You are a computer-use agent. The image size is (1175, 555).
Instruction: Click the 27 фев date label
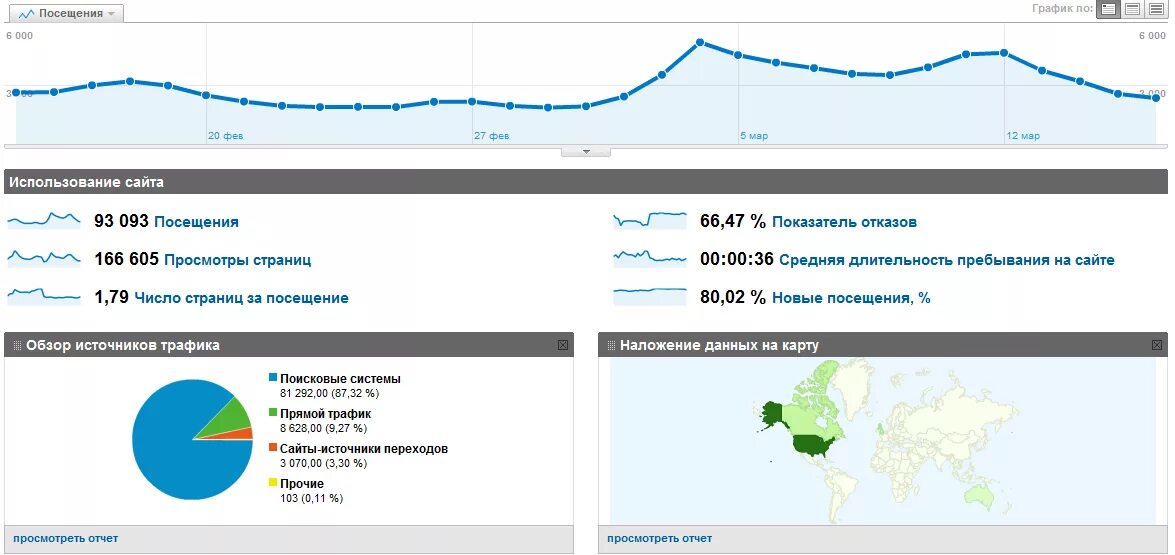[x=492, y=136]
